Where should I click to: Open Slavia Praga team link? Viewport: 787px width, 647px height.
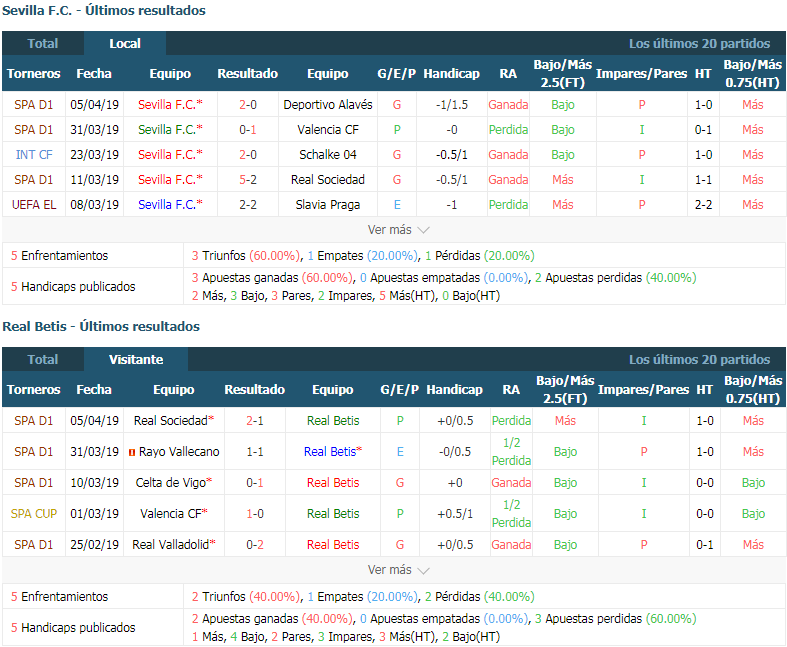coord(328,205)
